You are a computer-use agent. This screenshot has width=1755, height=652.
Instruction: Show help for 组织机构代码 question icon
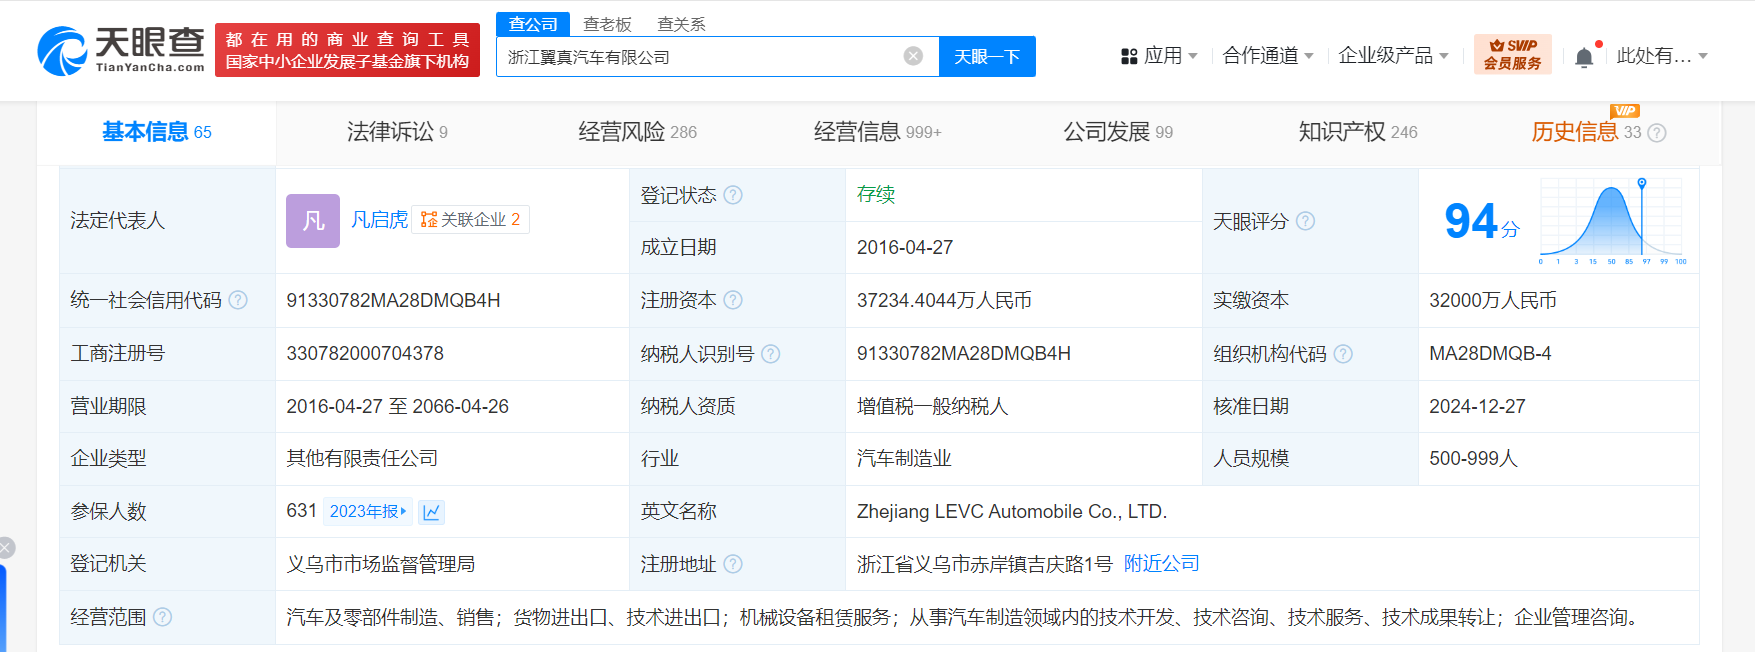(1343, 354)
